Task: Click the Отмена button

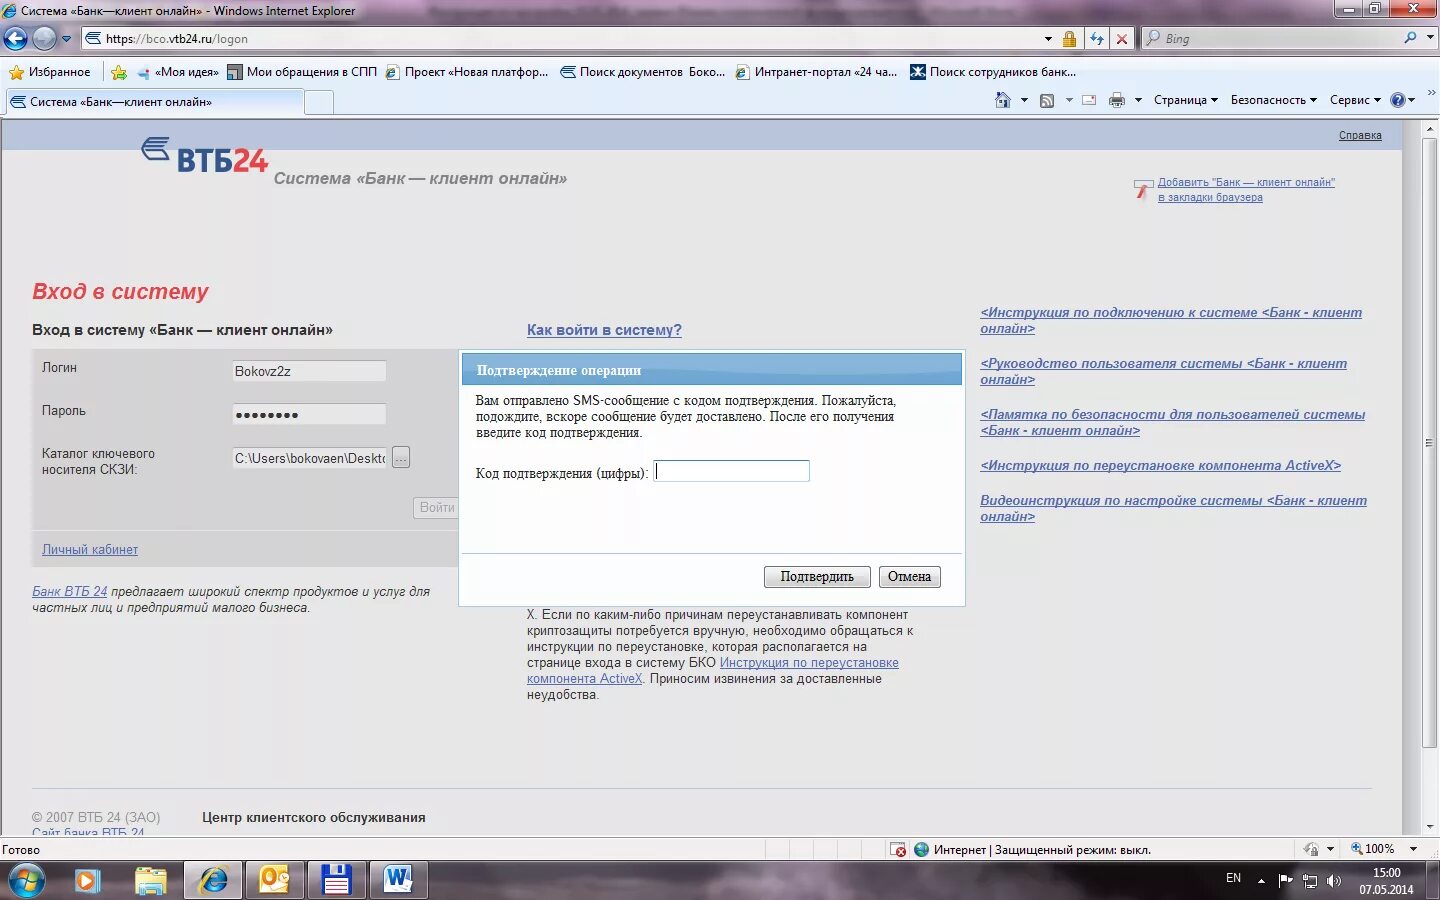Action: click(x=909, y=577)
